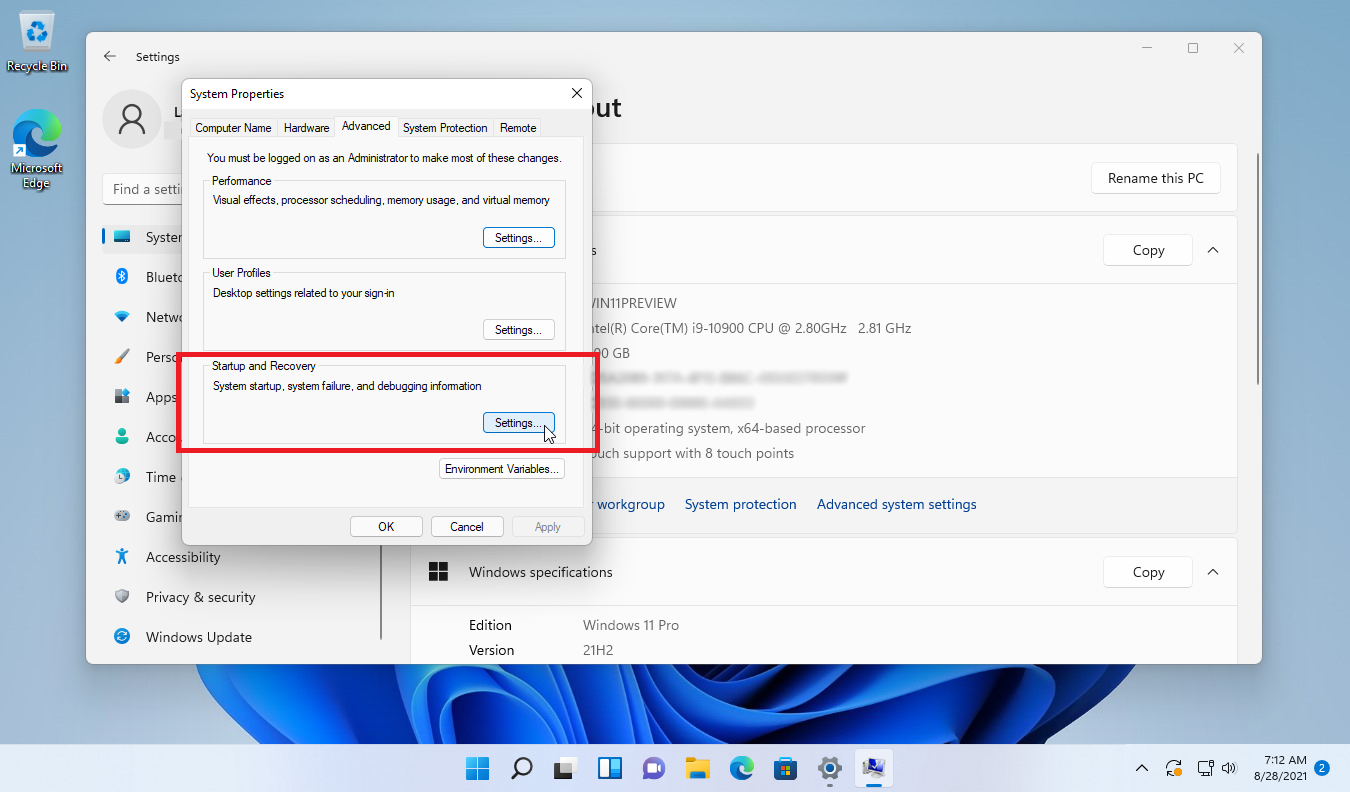Switch to the Settings gear taskbar icon
This screenshot has height=792, width=1350.
(x=829, y=768)
